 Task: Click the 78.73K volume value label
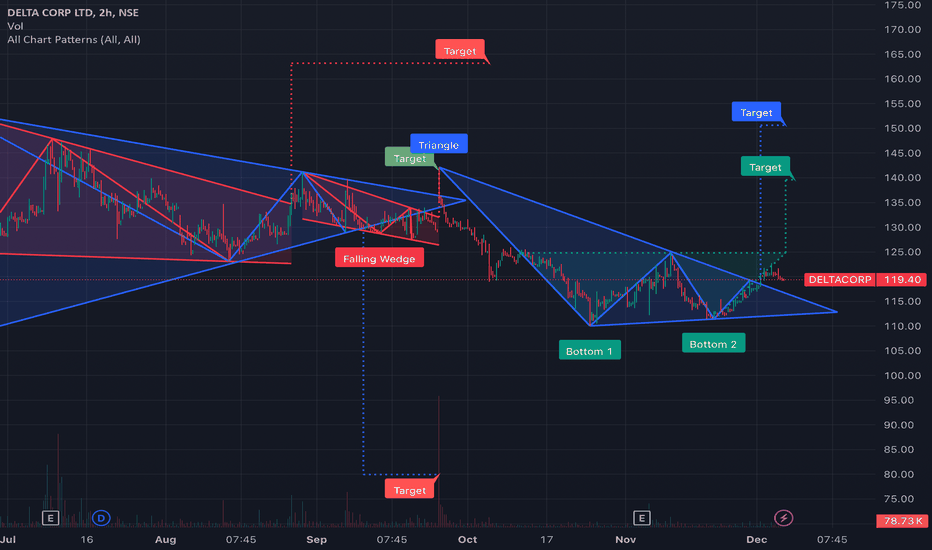902,521
